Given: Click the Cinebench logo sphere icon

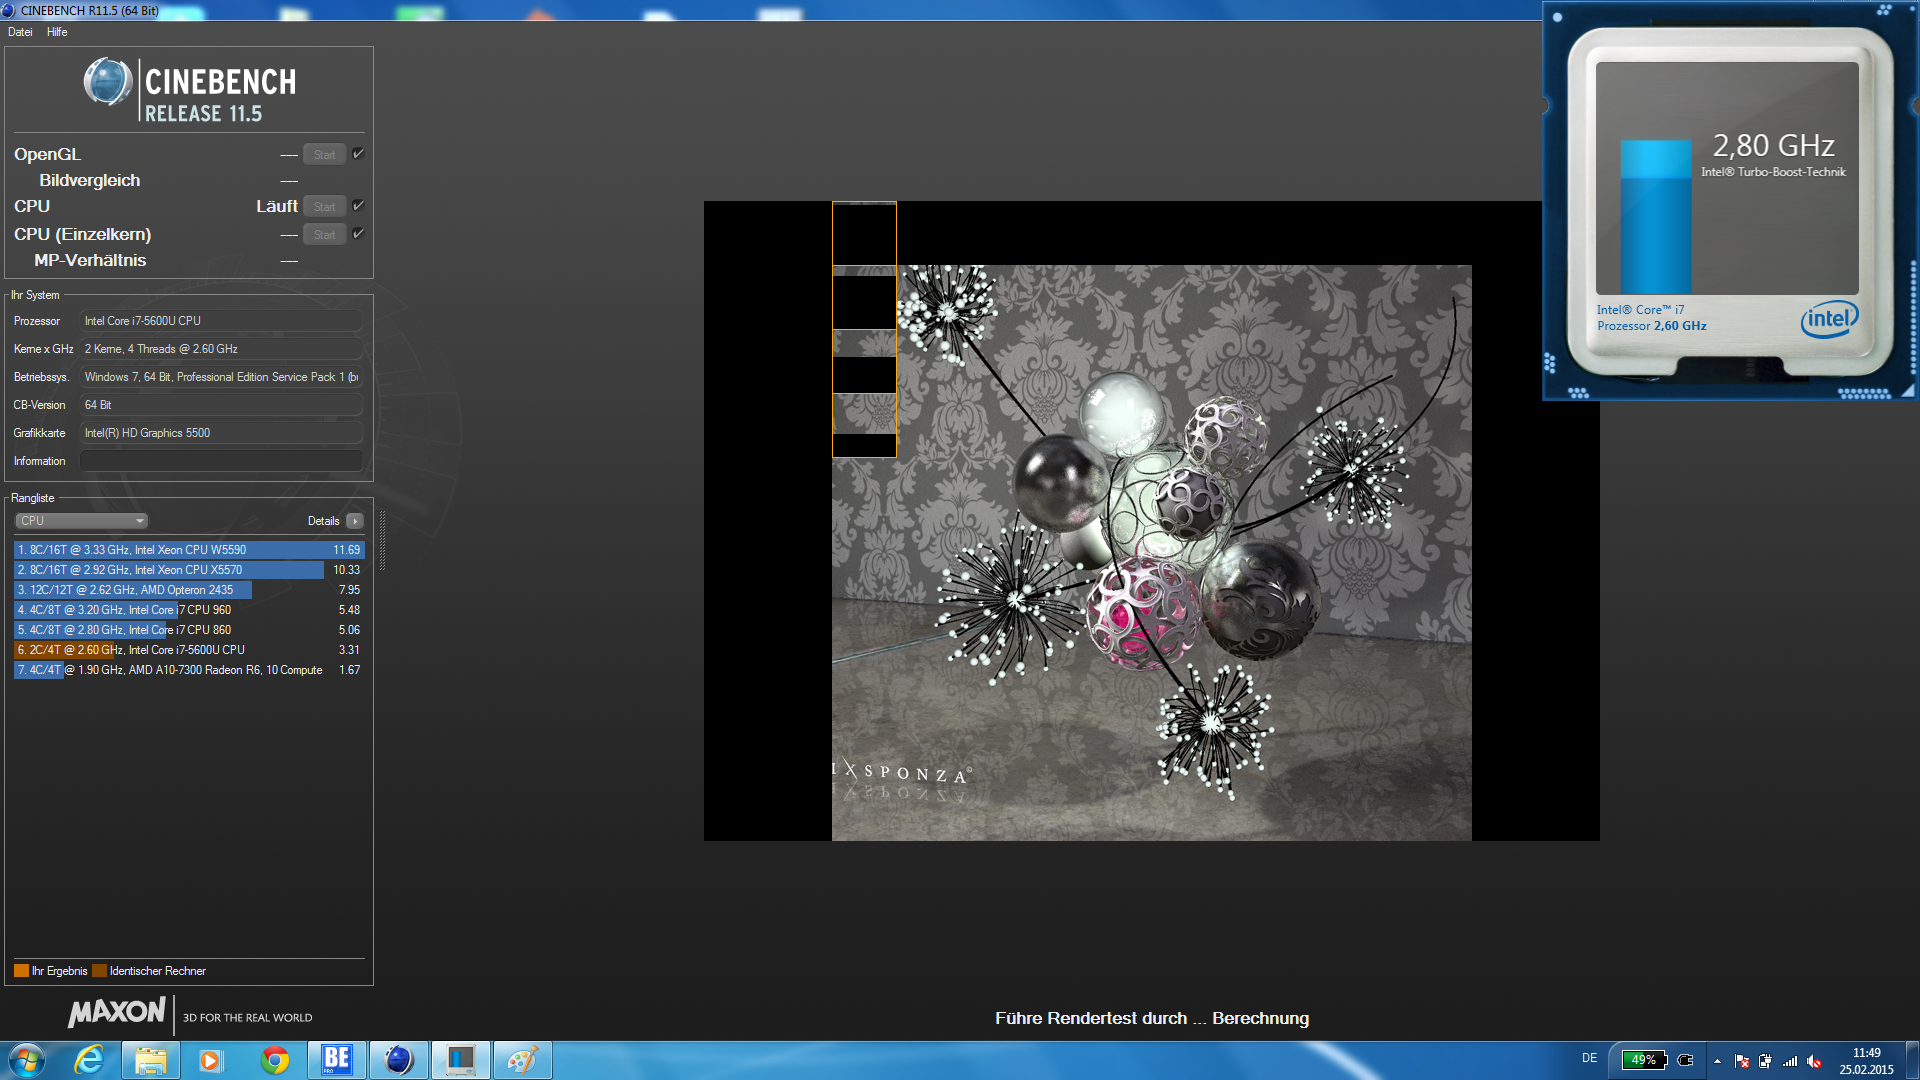Looking at the screenshot, I should (x=107, y=82).
